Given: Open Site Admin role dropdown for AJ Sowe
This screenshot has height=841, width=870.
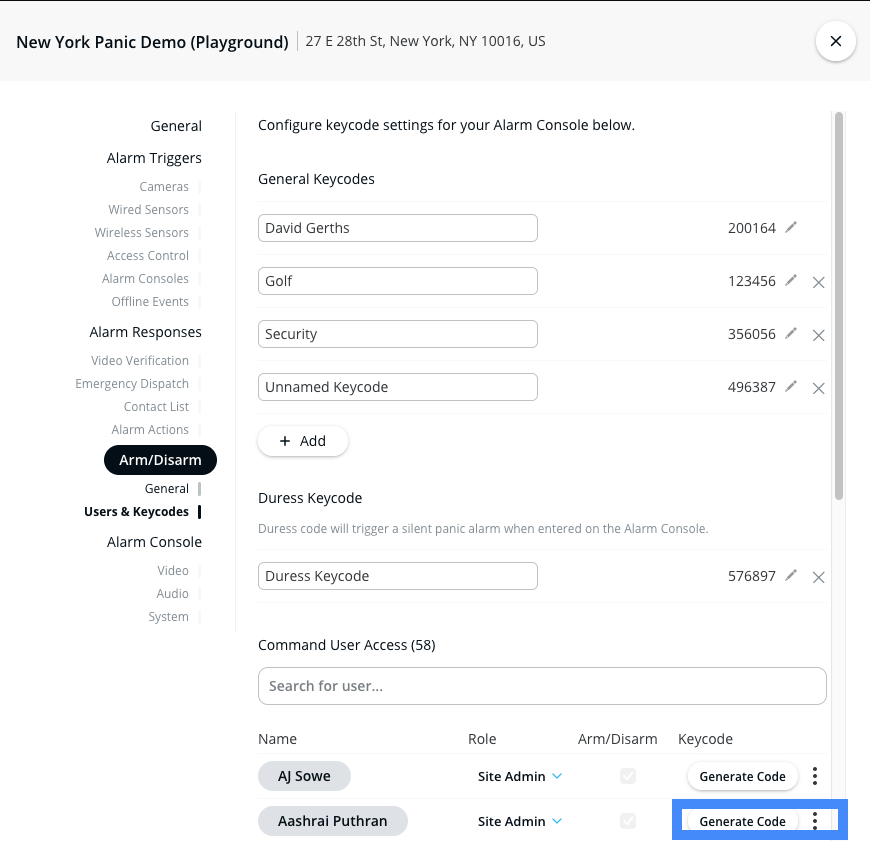Looking at the screenshot, I should pos(520,776).
